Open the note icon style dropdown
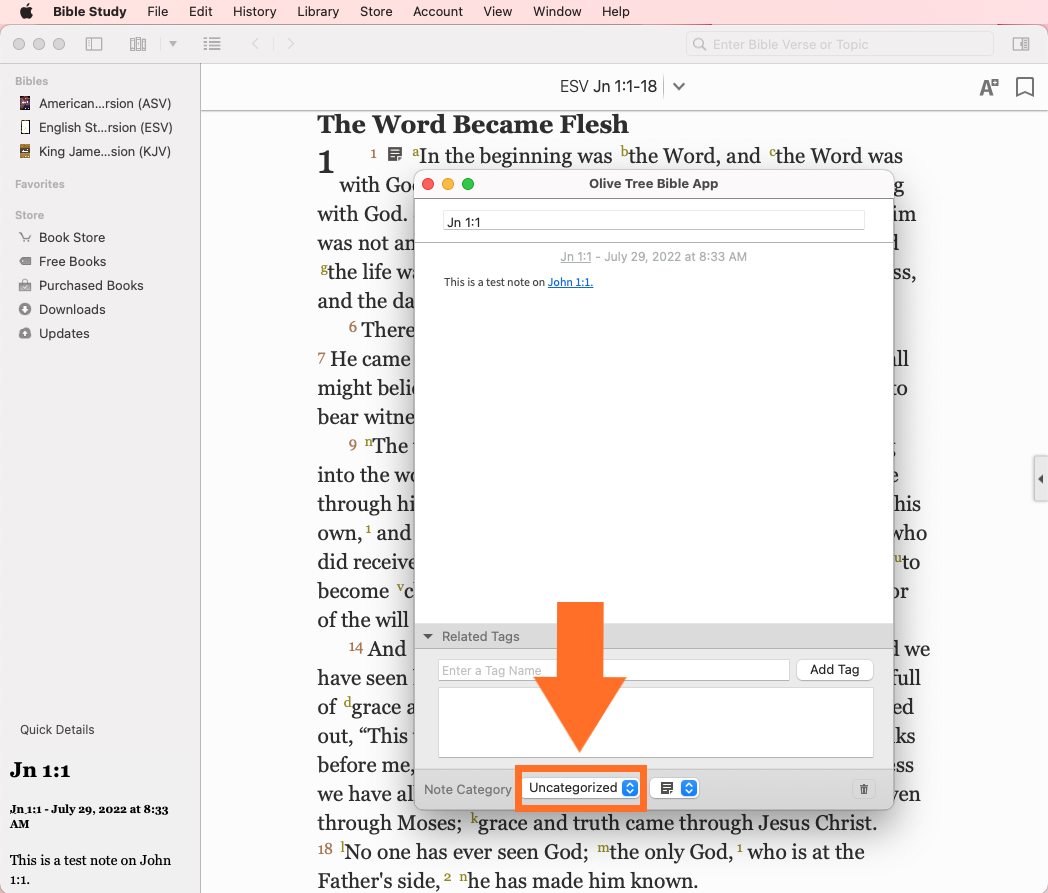 pyautogui.click(x=675, y=788)
